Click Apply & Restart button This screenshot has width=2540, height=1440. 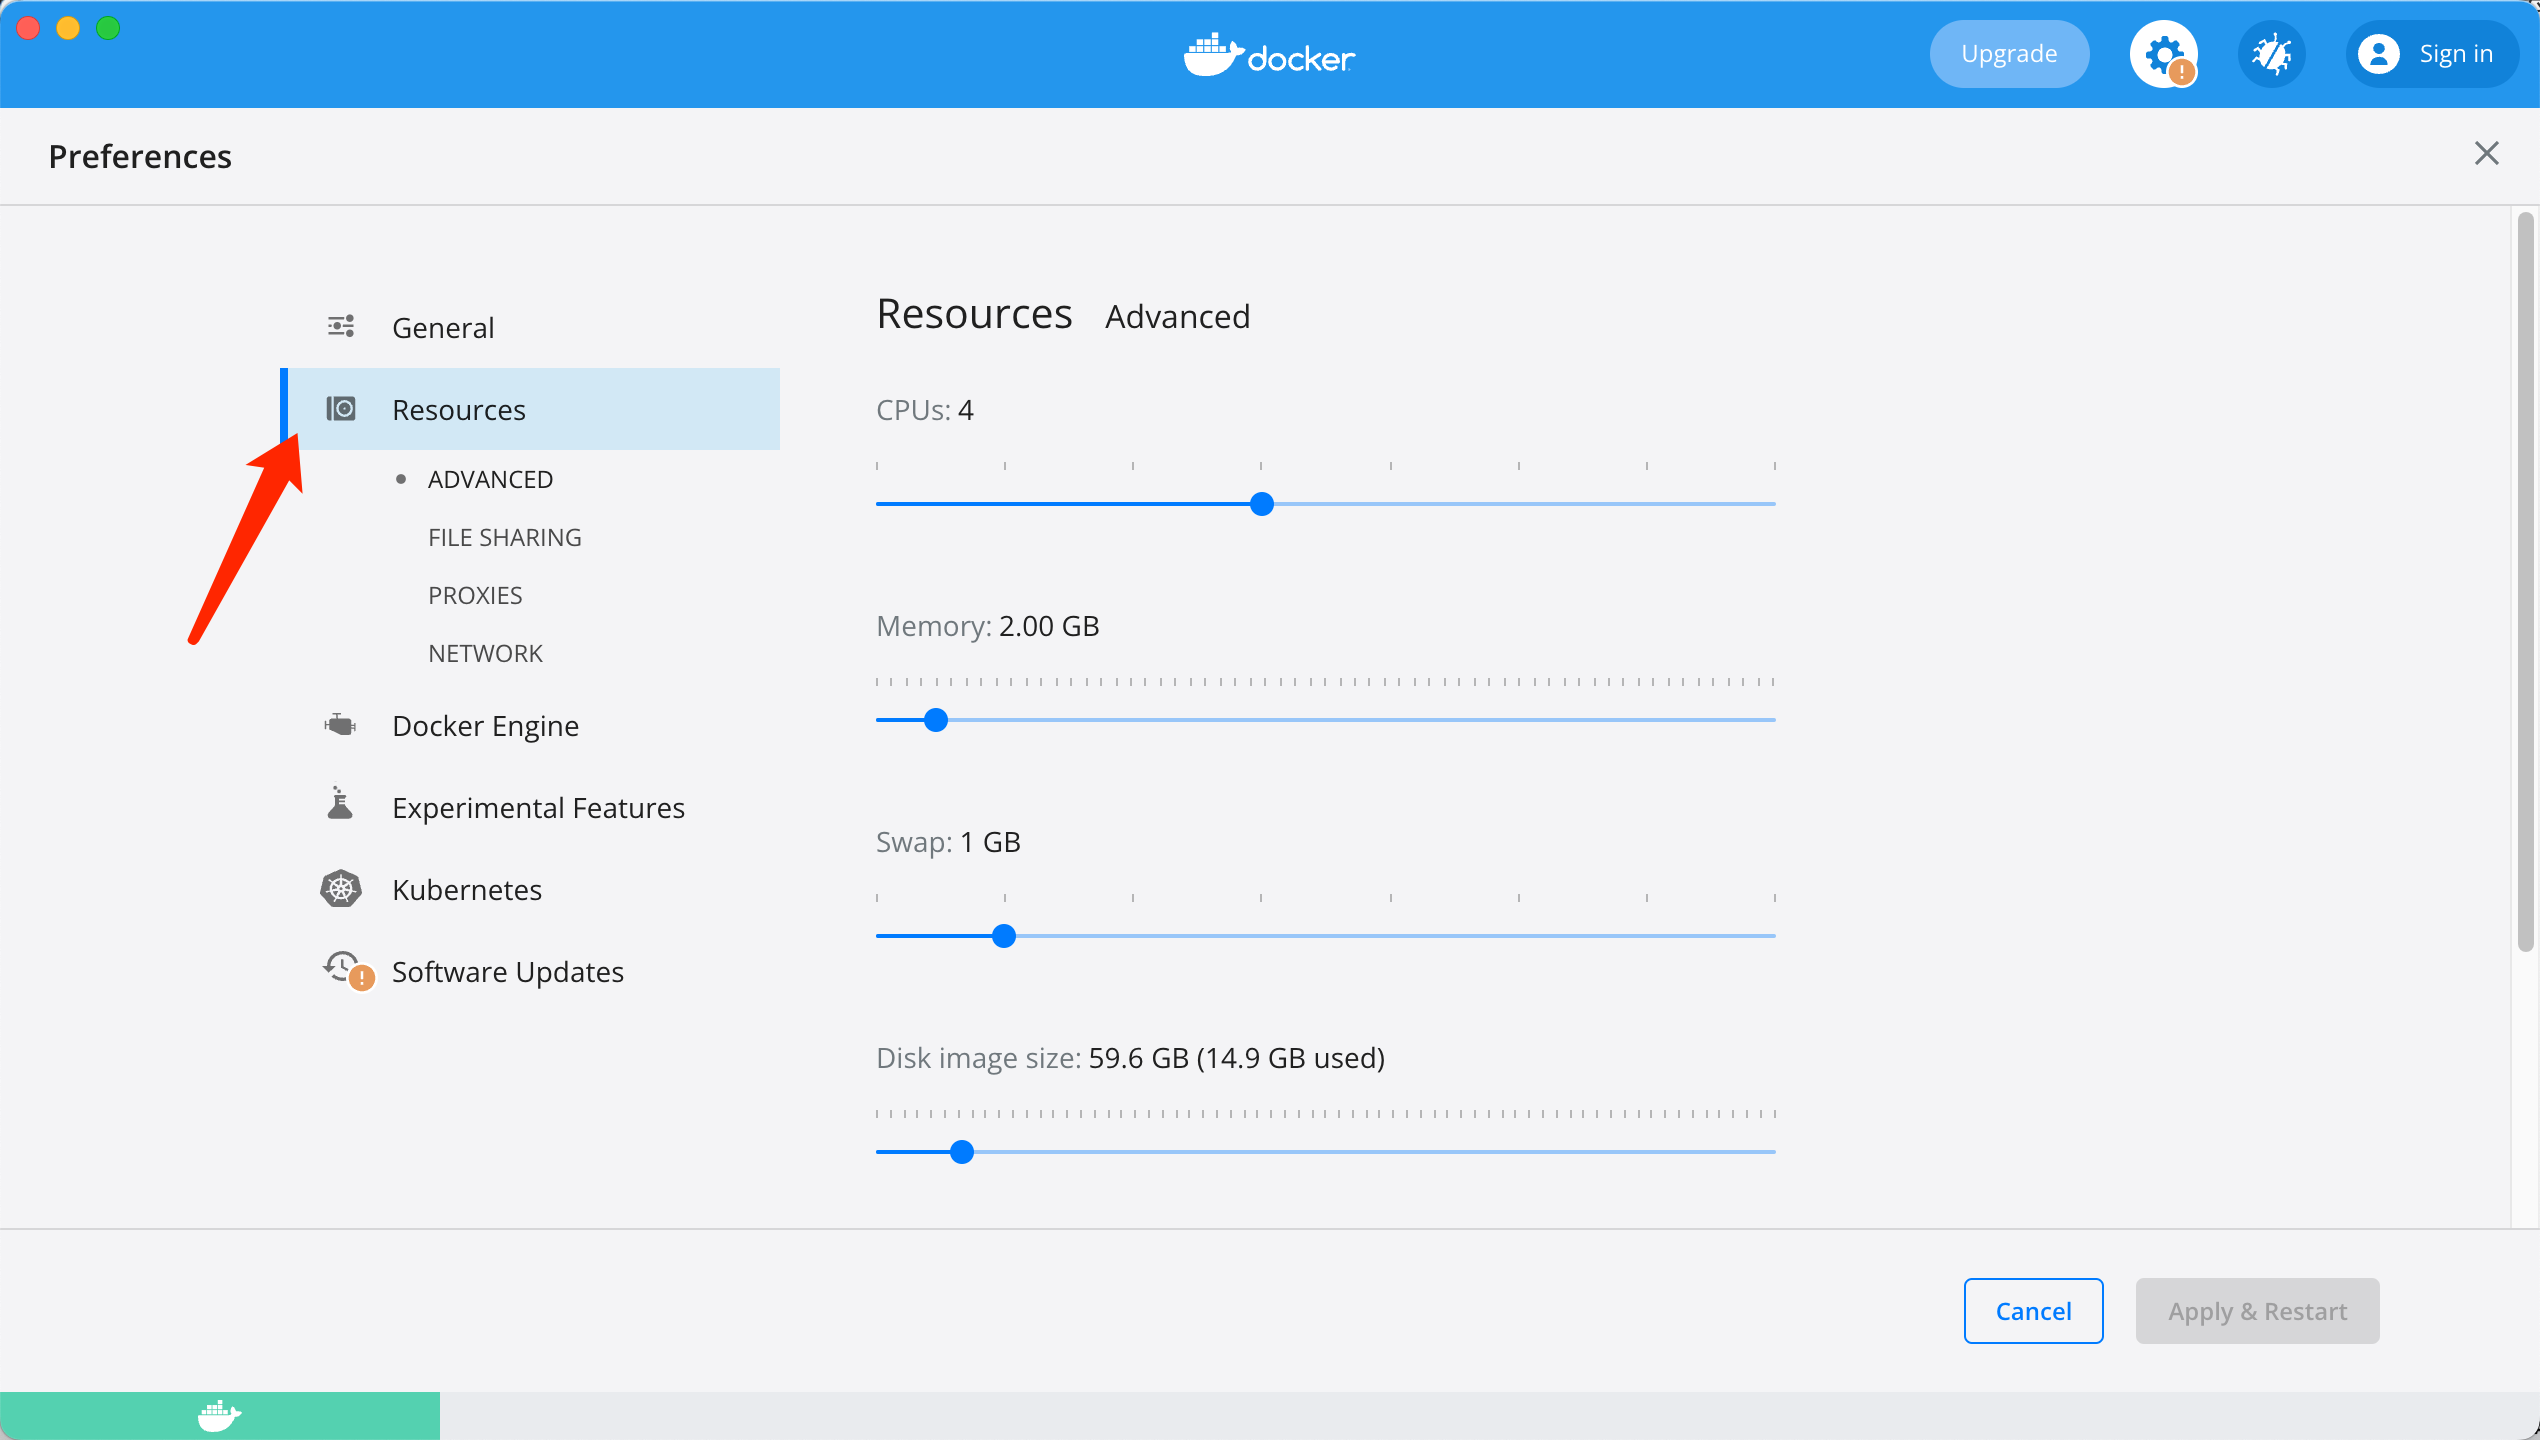[x=2257, y=1310]
